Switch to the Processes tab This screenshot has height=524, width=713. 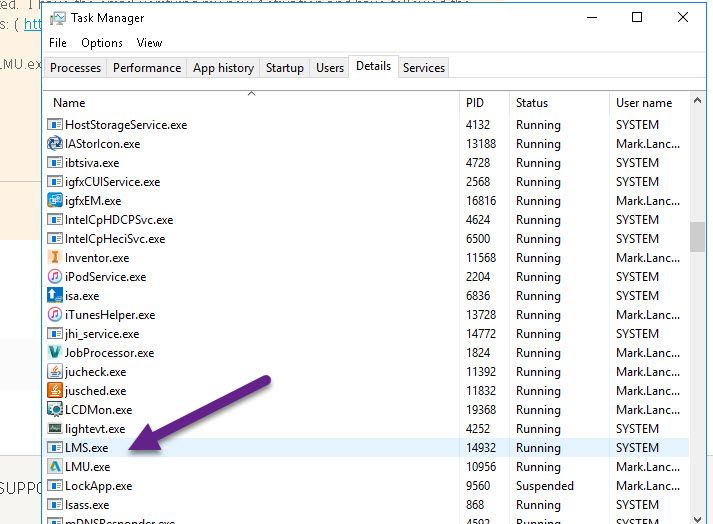75,68
